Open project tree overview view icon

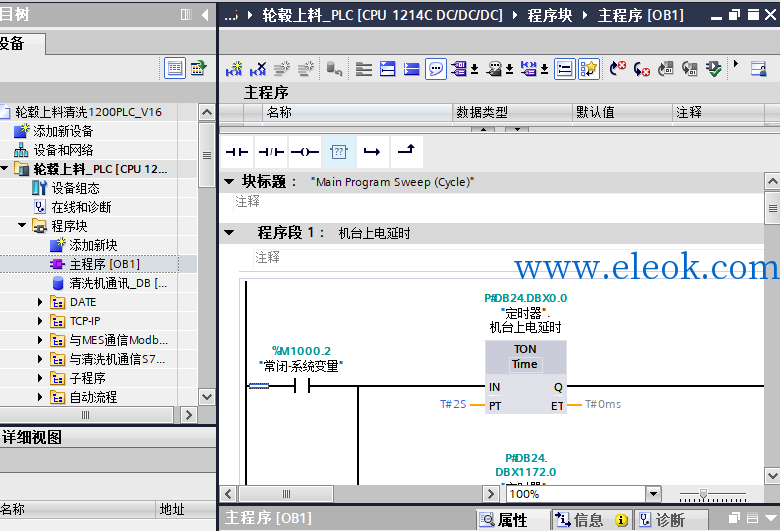point(198,68)
